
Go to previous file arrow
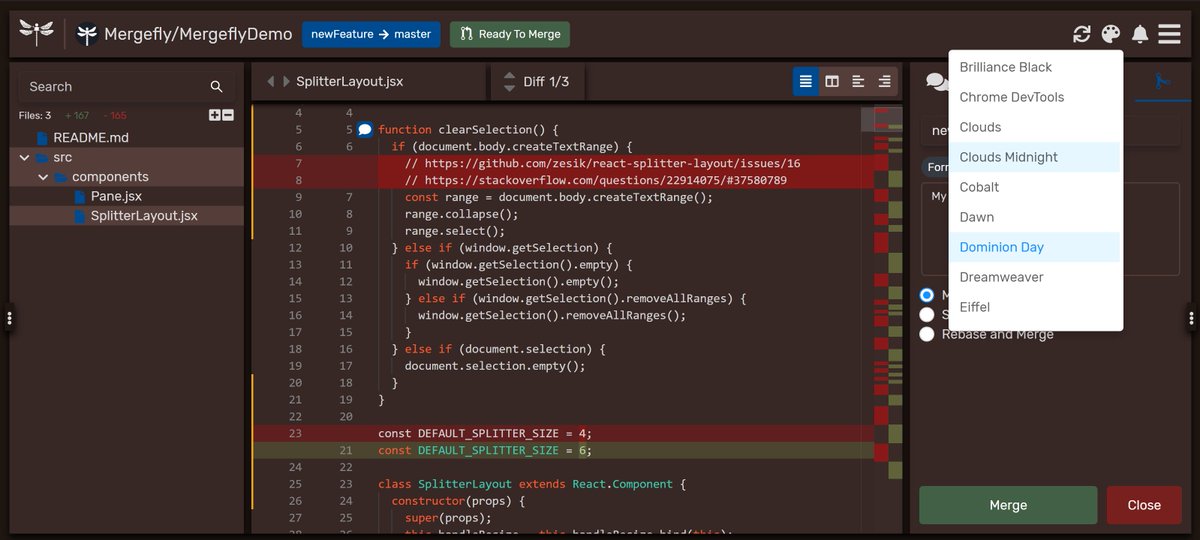pos(270,81)
